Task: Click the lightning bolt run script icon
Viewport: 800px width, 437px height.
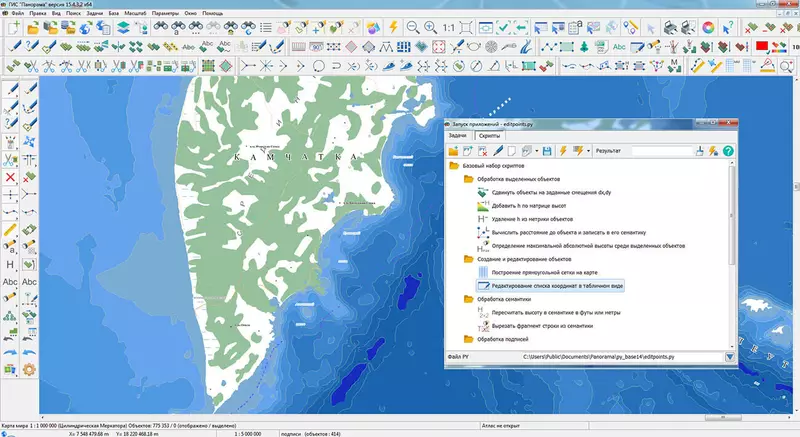Action: (564, 151)
